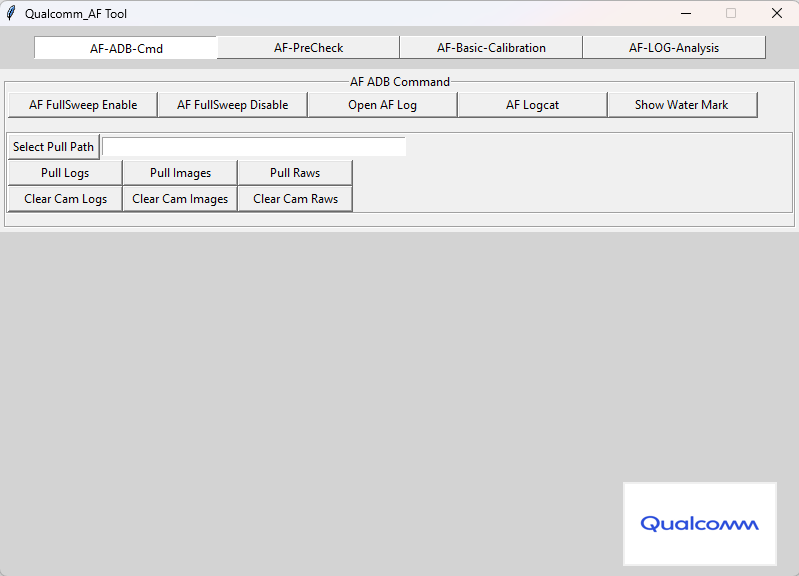Minimize the Qualcomm_AF Tool window

click(x=686, y=13)
